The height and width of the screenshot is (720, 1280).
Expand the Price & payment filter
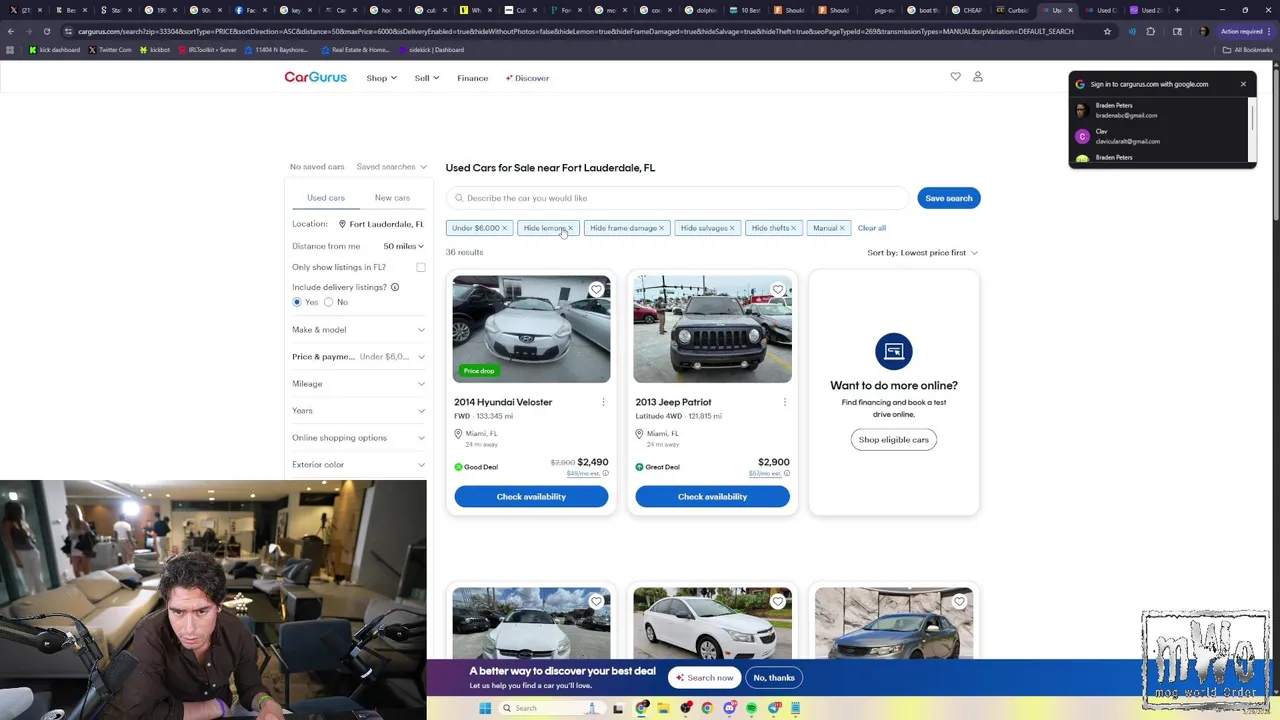(358, 357)
